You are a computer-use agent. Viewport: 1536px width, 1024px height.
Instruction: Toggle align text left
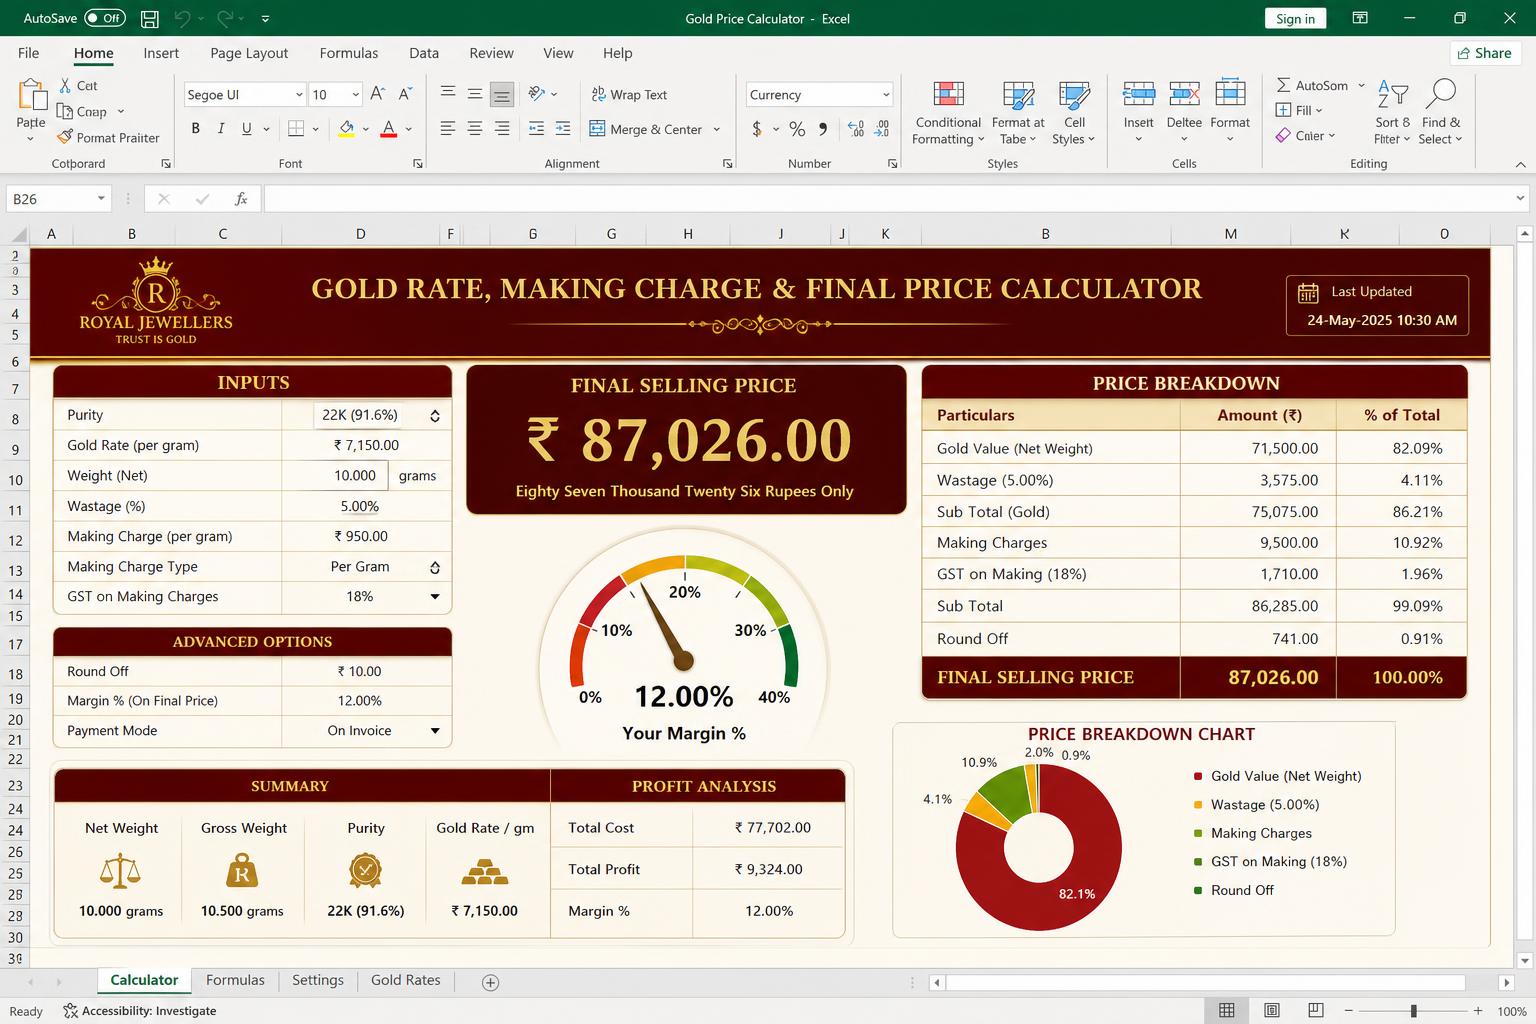448,129
